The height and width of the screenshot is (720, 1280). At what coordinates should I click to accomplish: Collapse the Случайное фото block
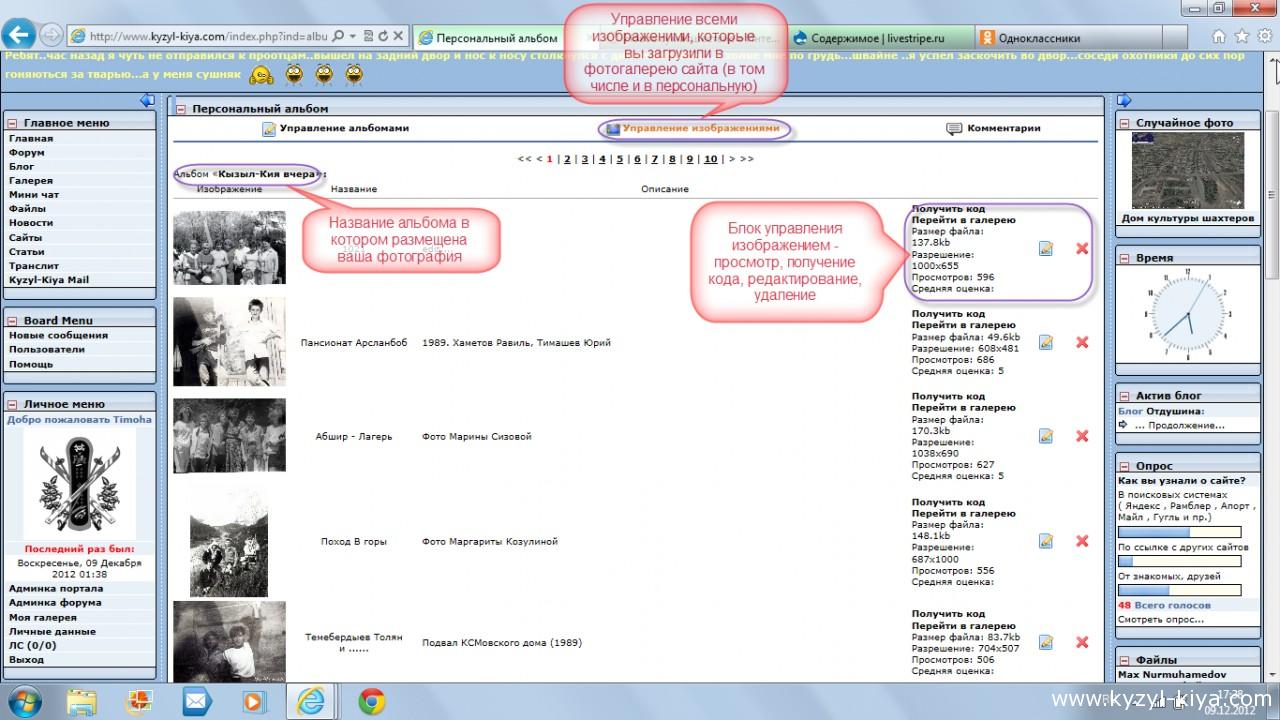pos(1124,123)
